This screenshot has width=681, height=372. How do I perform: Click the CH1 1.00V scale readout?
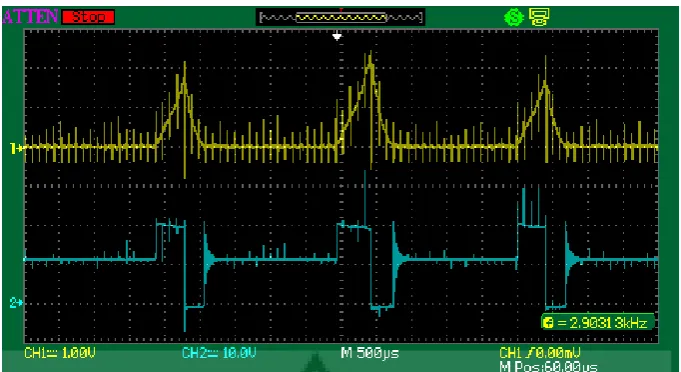tap(60, 353)
